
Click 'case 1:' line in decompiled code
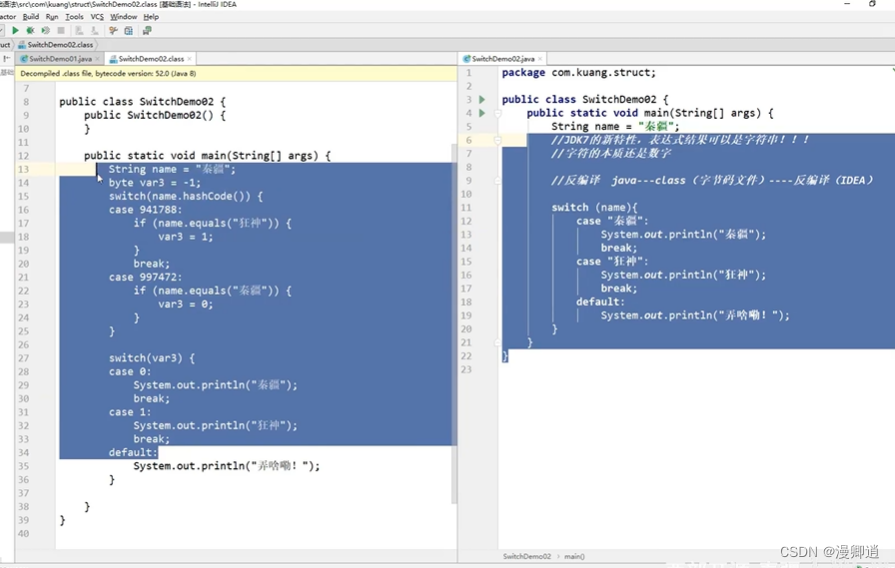[x=130, y=412]
